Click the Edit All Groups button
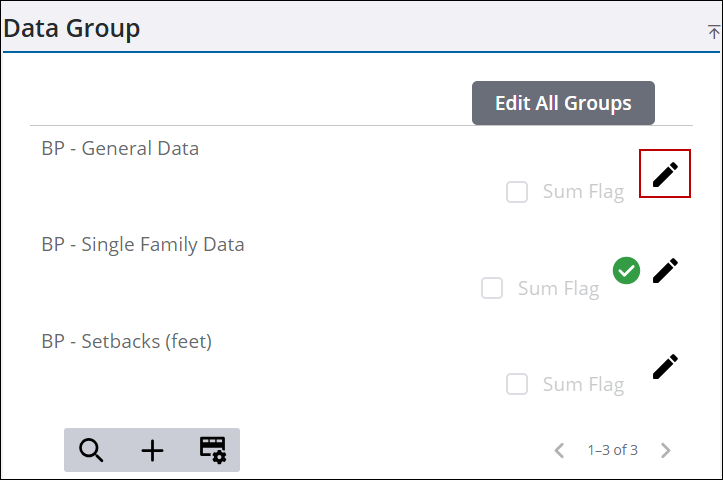723x480 pixels. click(563, 103)
